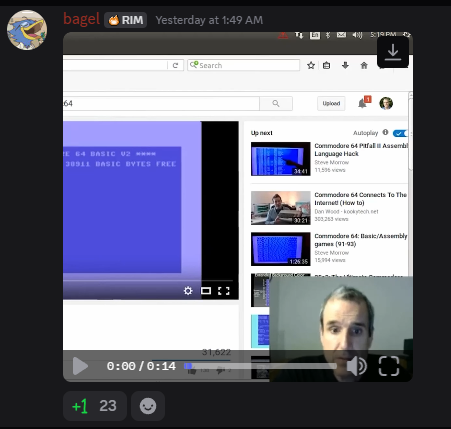Screen dimensions: 451x429
Task: Switch YouTube player to theater mode
Action: click(206, 291)
